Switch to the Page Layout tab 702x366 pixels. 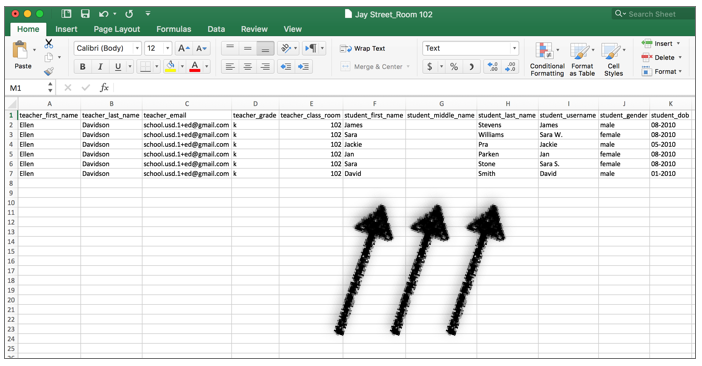point(117,29)
